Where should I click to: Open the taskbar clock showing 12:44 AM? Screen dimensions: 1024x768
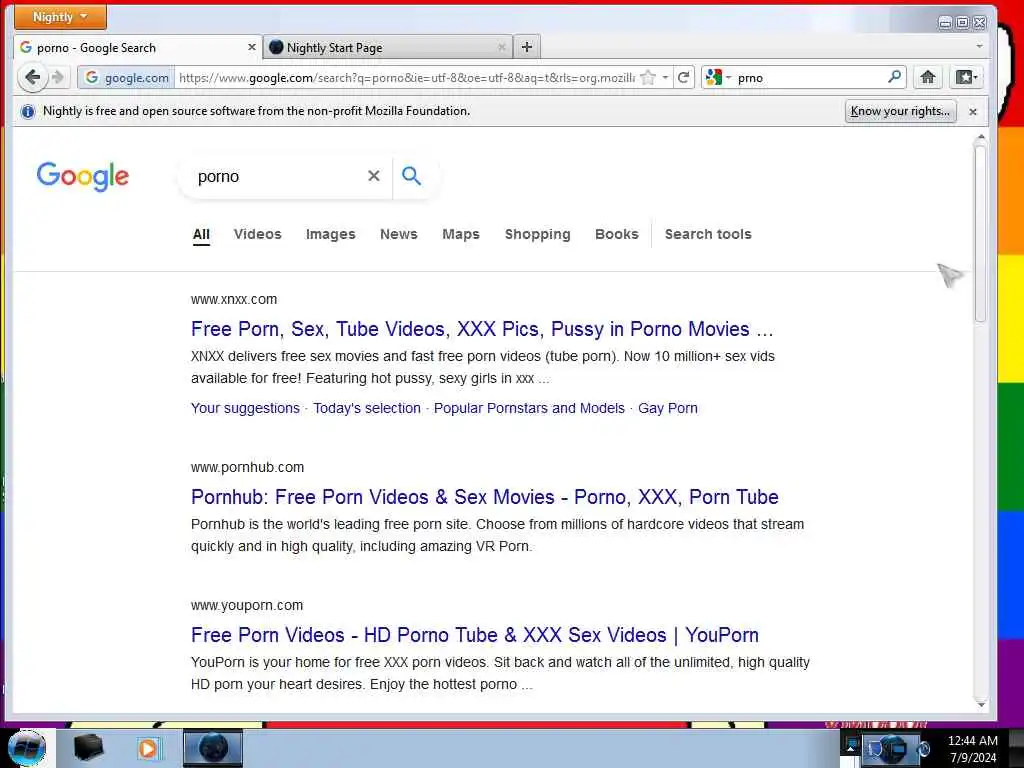972,749
